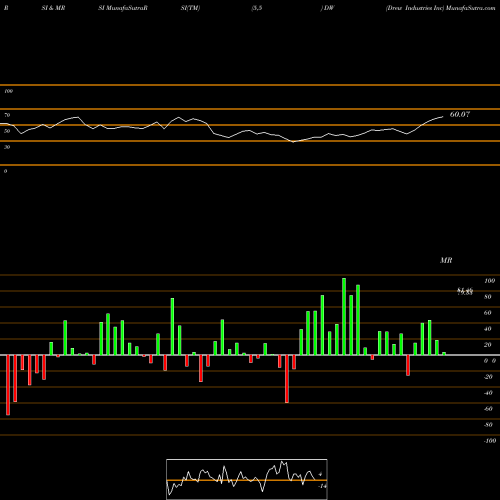Click the MR histogram axis label -80
500x500 pixels.
(488, 425)
